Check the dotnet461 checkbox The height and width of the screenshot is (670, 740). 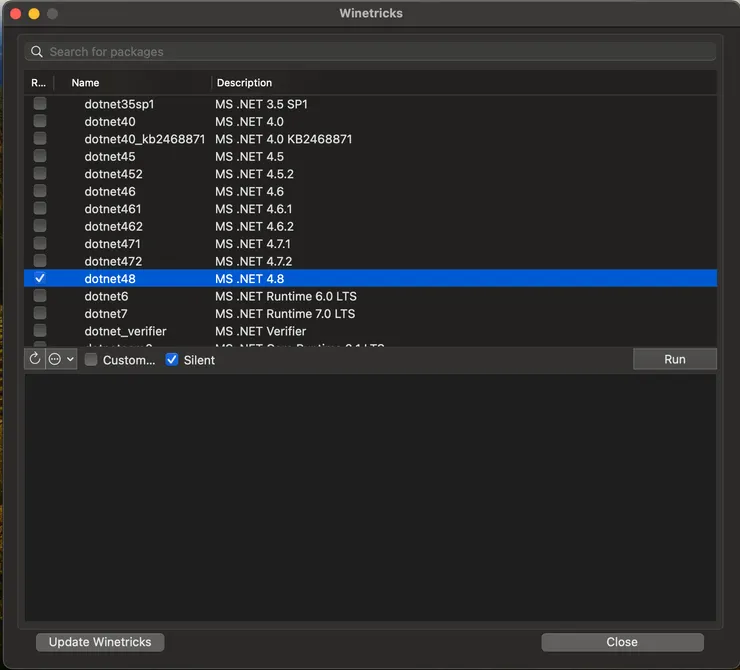40,208
